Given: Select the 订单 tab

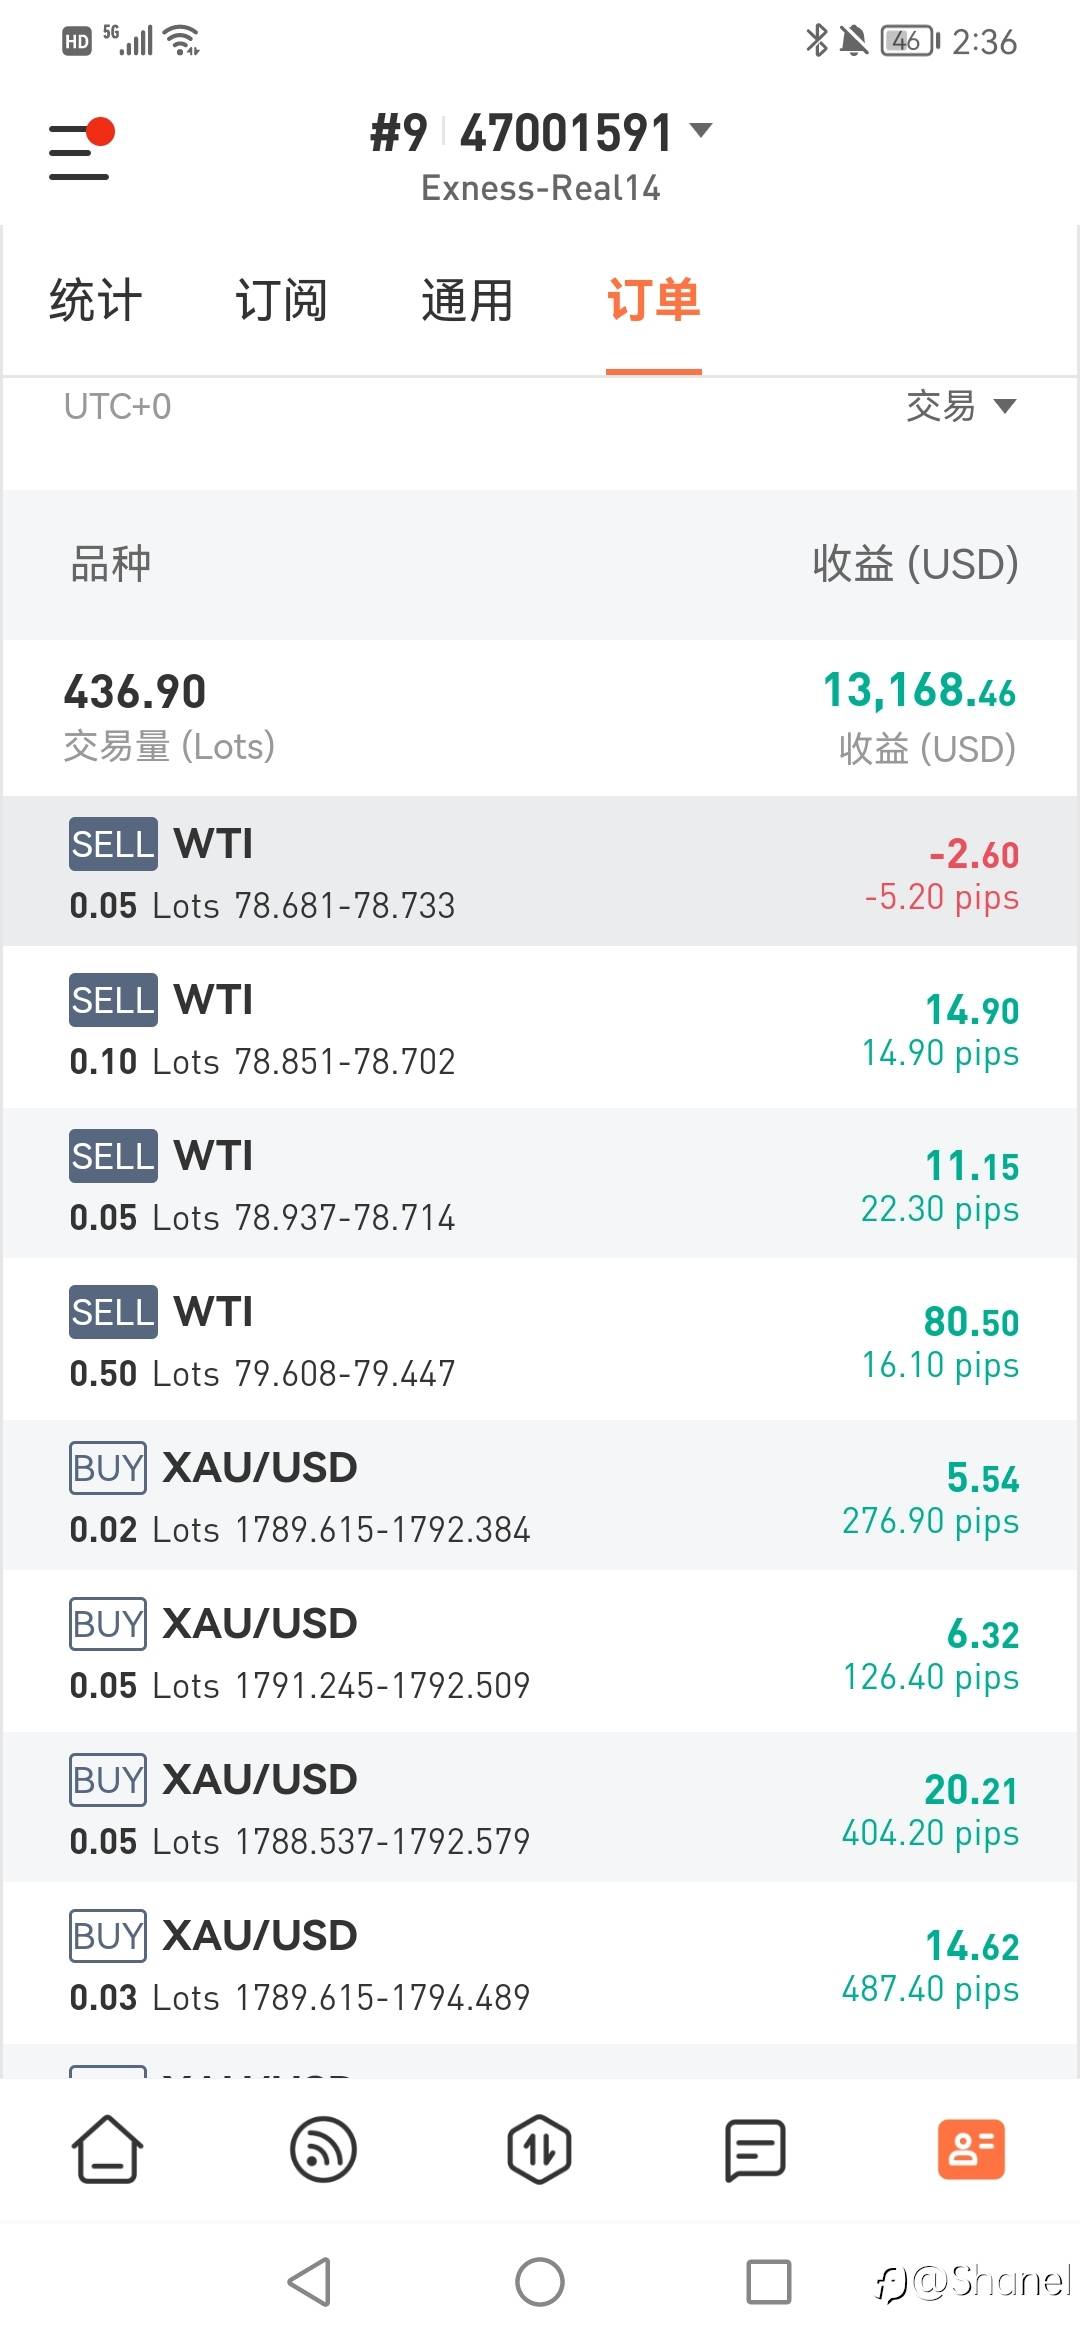Looking at the screenshot, I should [x=653, y=300].
